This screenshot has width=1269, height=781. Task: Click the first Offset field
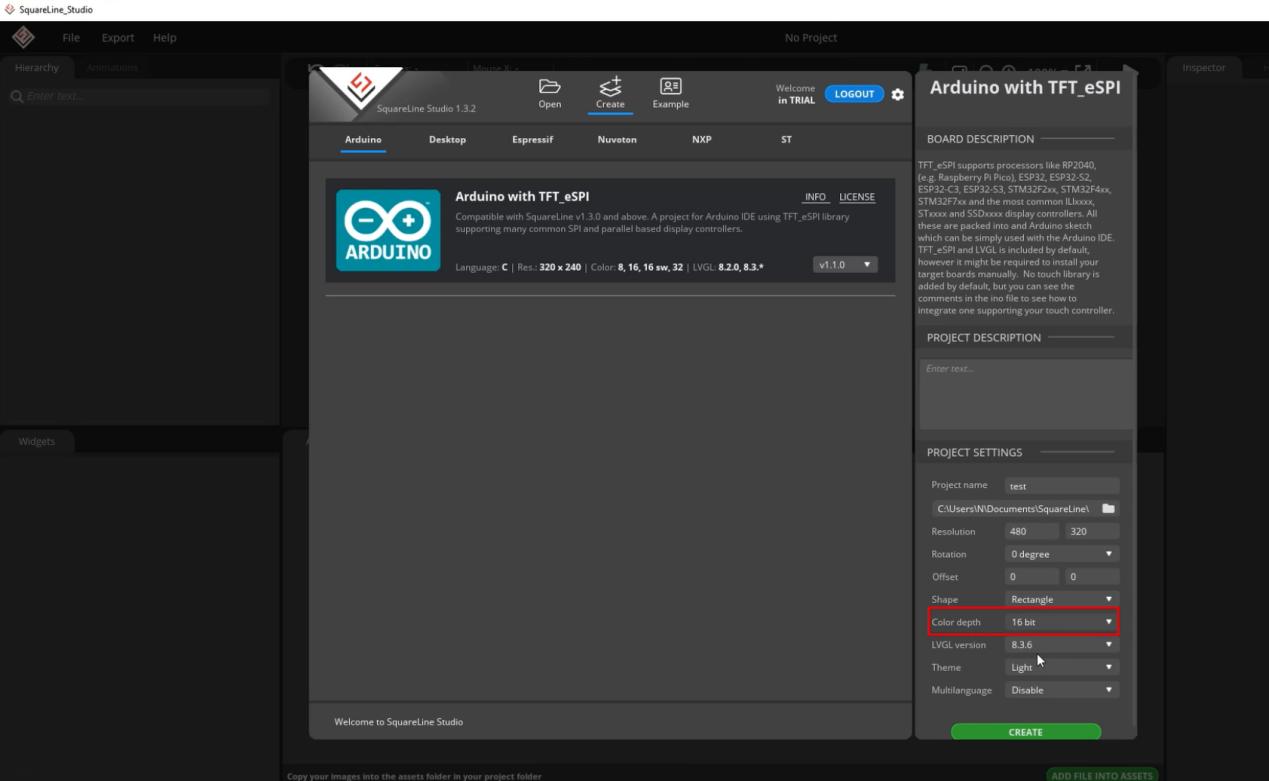[x=1032, y=577]
